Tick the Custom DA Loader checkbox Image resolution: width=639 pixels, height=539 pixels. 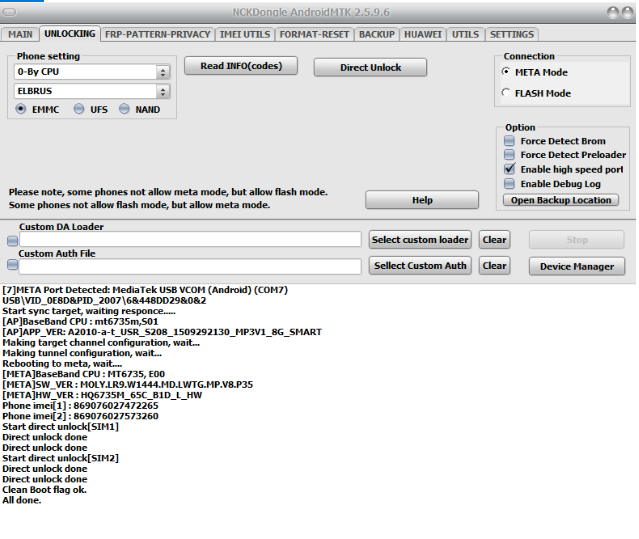13,241
